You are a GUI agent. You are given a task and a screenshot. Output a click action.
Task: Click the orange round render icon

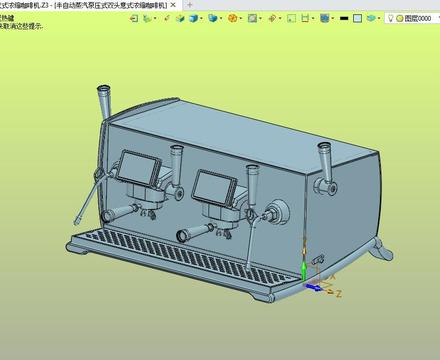233,18
